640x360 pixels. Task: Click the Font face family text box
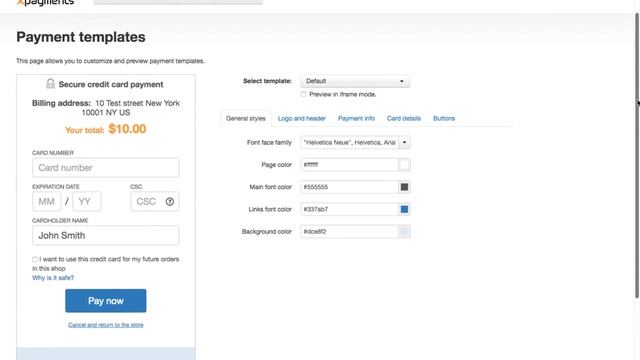tap(349, 142)
